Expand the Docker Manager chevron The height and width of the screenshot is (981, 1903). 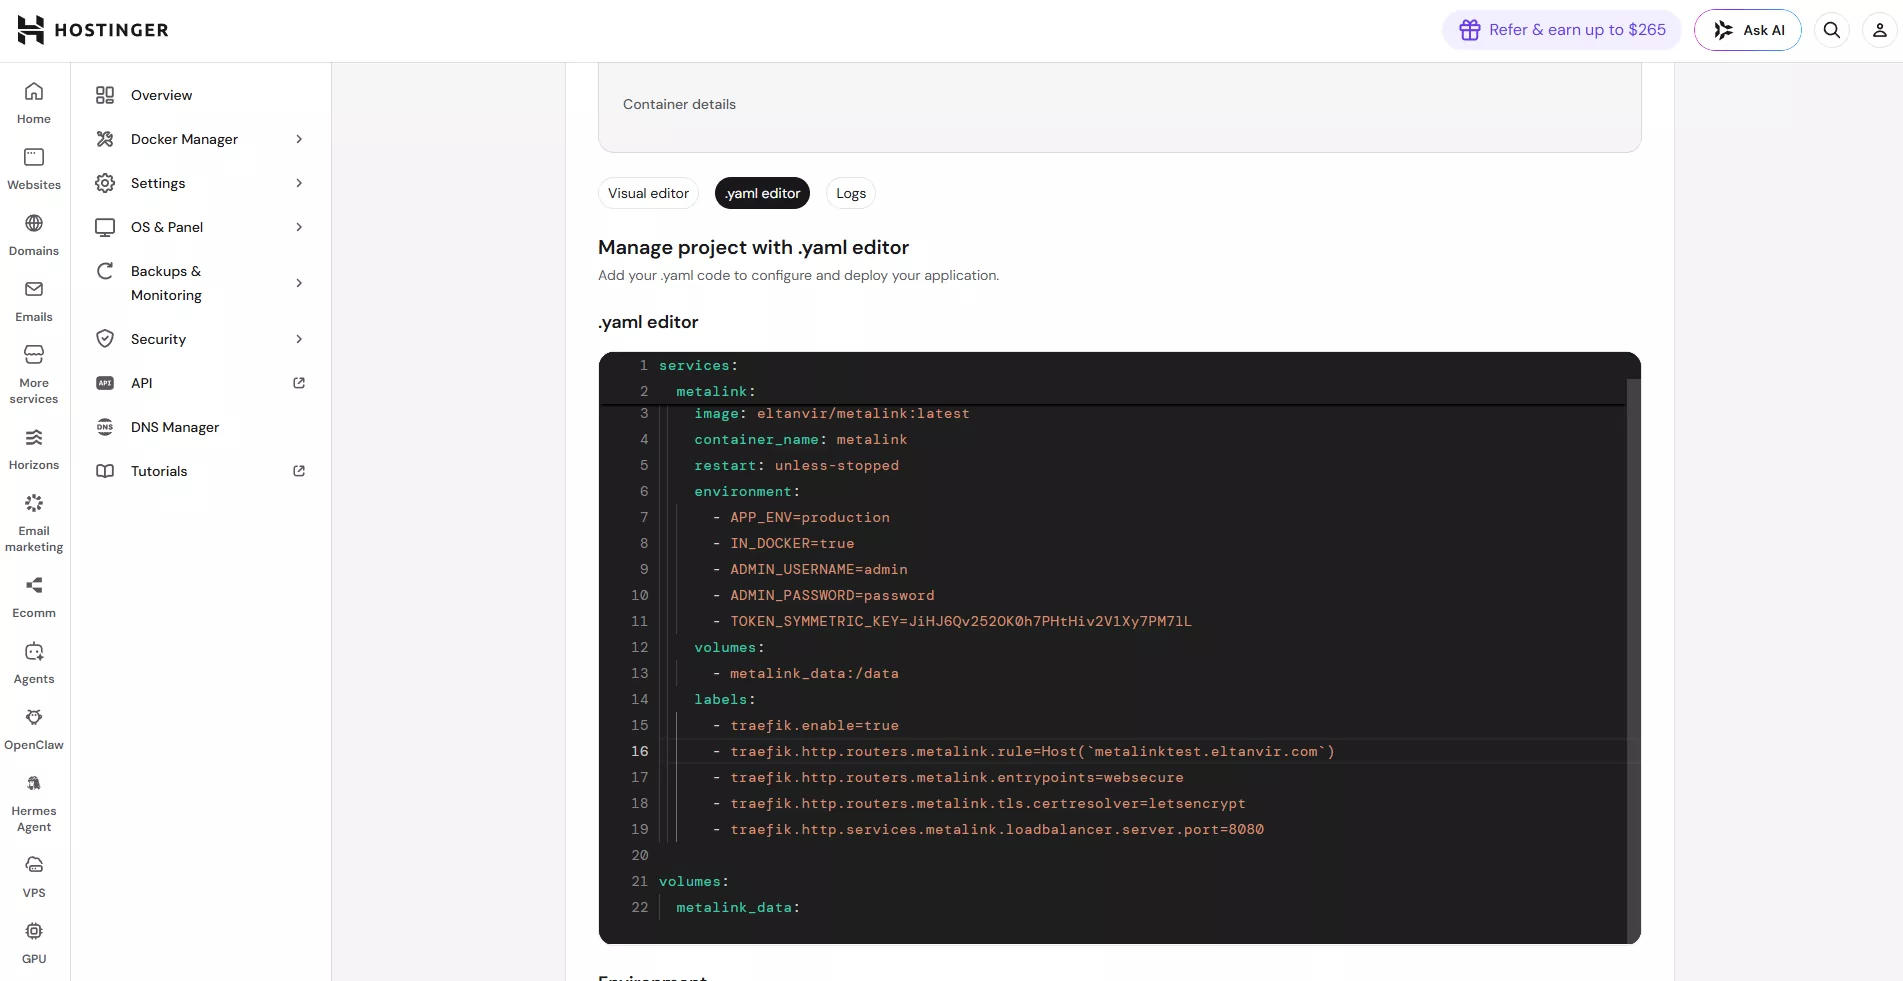(x=299, y=139)
